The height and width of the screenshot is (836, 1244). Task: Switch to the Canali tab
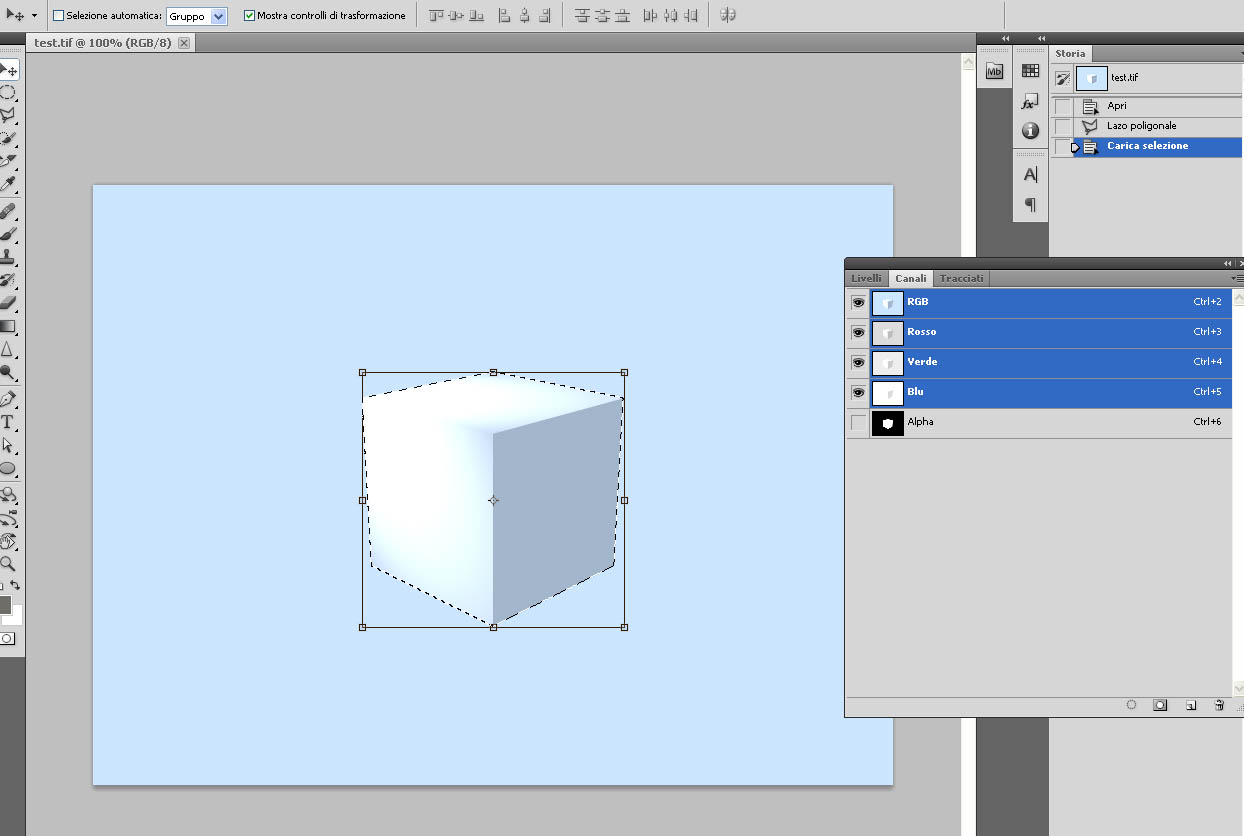pyautogui.click(x=910, y=278)
